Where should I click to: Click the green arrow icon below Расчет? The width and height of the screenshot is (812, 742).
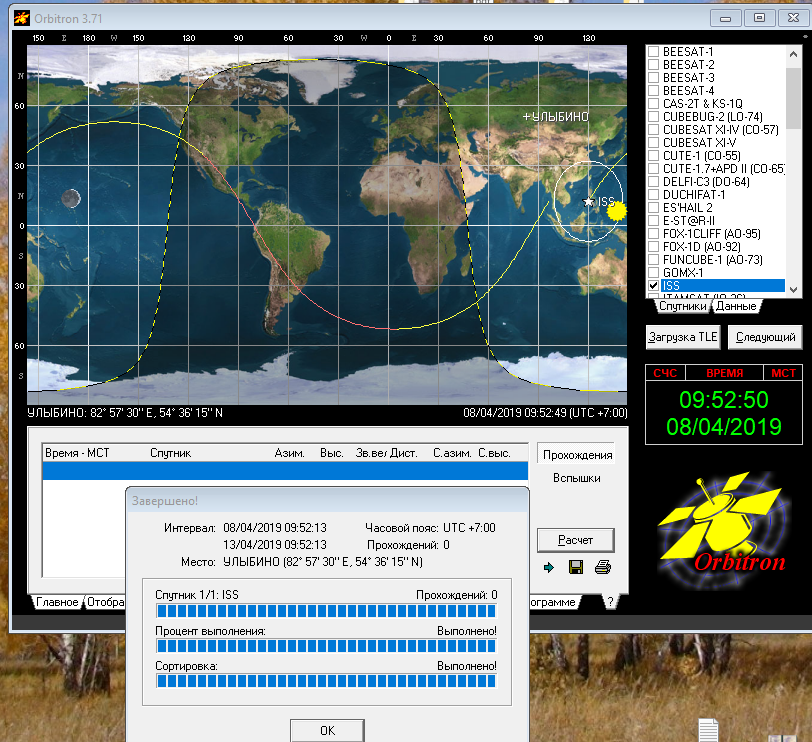(549, 567)
